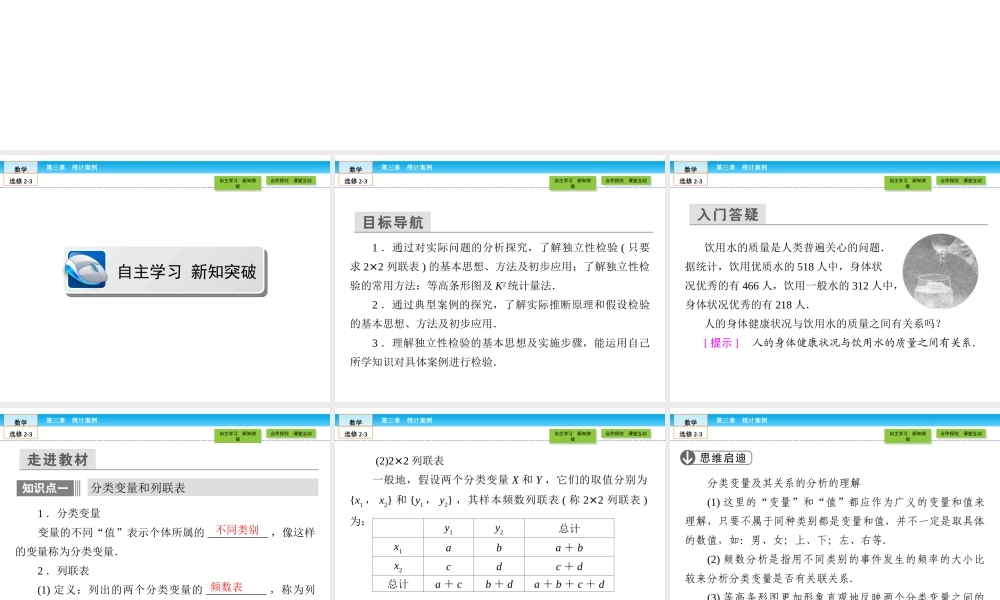Click the red answer 频数表
The width and height of the screenshot is (1000, 600).
click(x=226, y=587)
